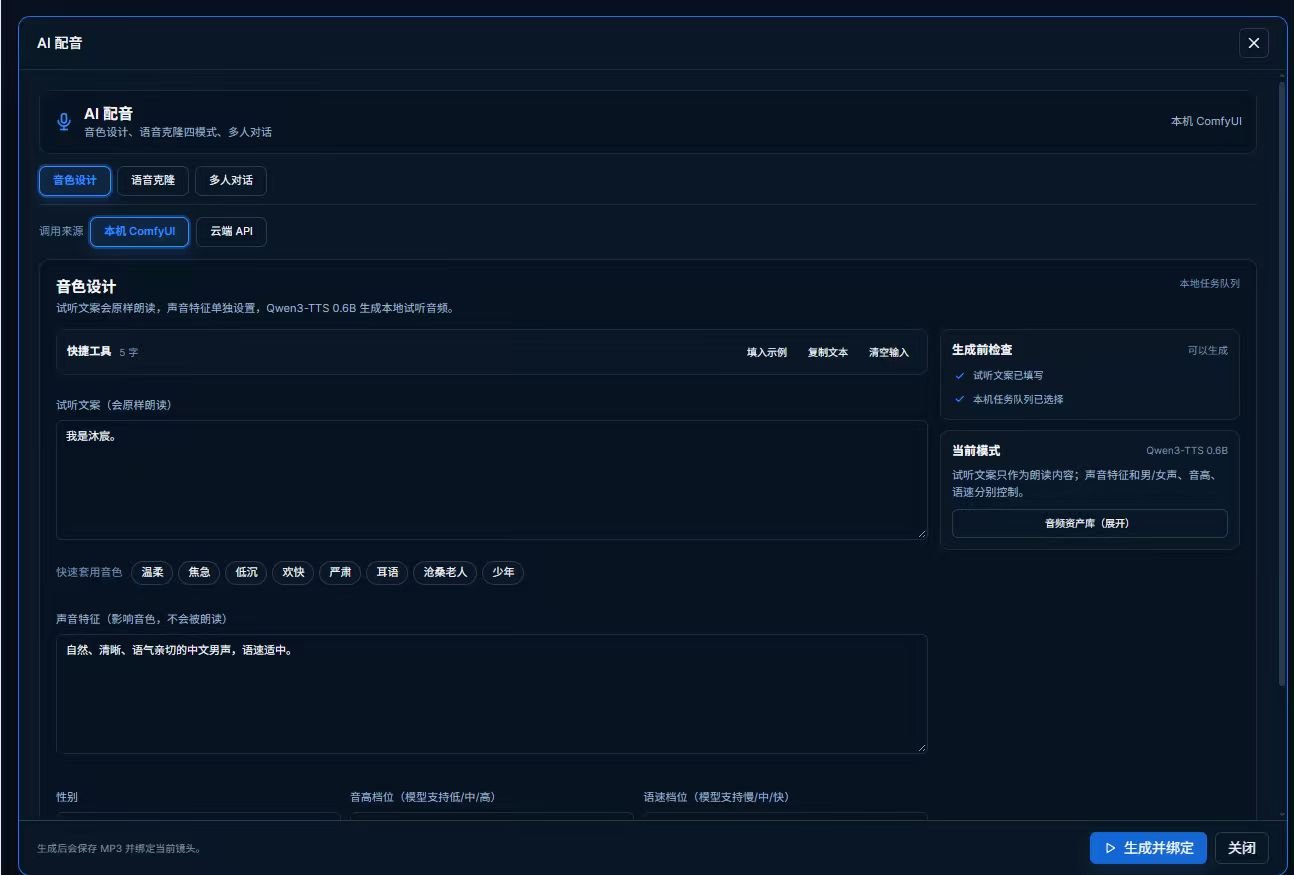Click the 填入示例 quick tool
Image resolution: width=1294 pixels, height=875 pixels.
pos(767,352)
